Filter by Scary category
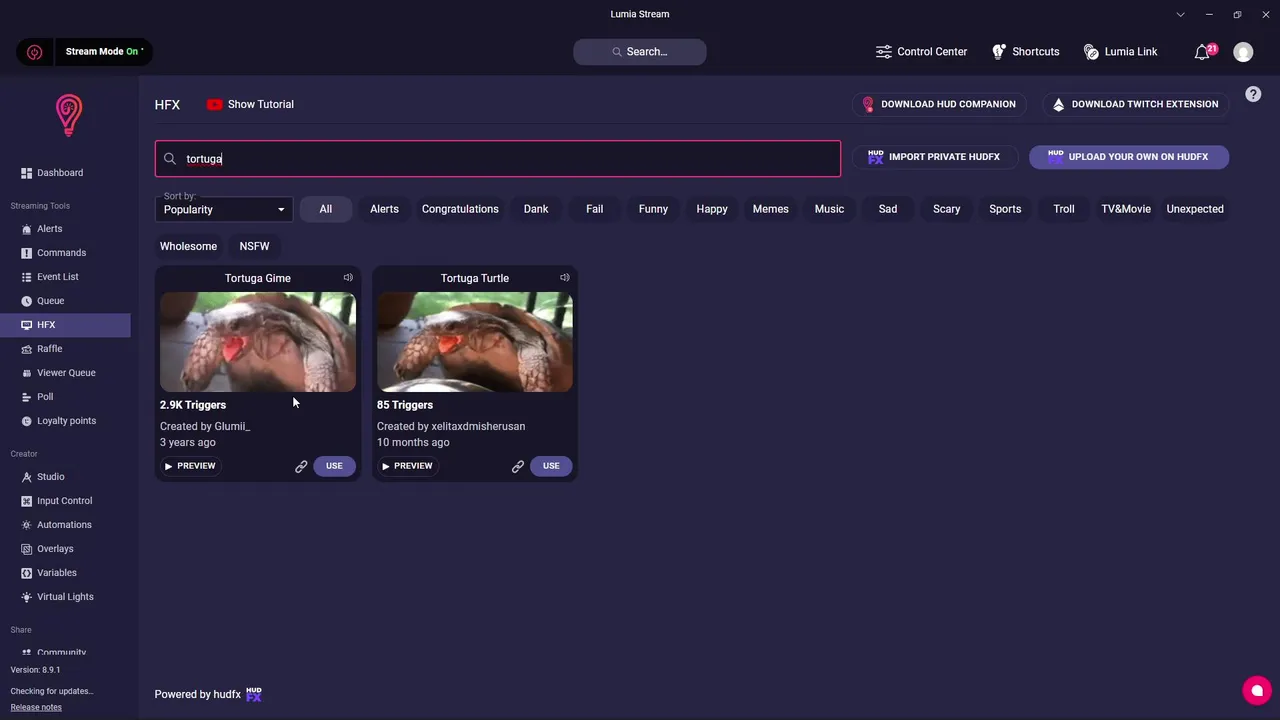Screen dimensions: 1280x720 pyautogui.click(x=947, y=209)
